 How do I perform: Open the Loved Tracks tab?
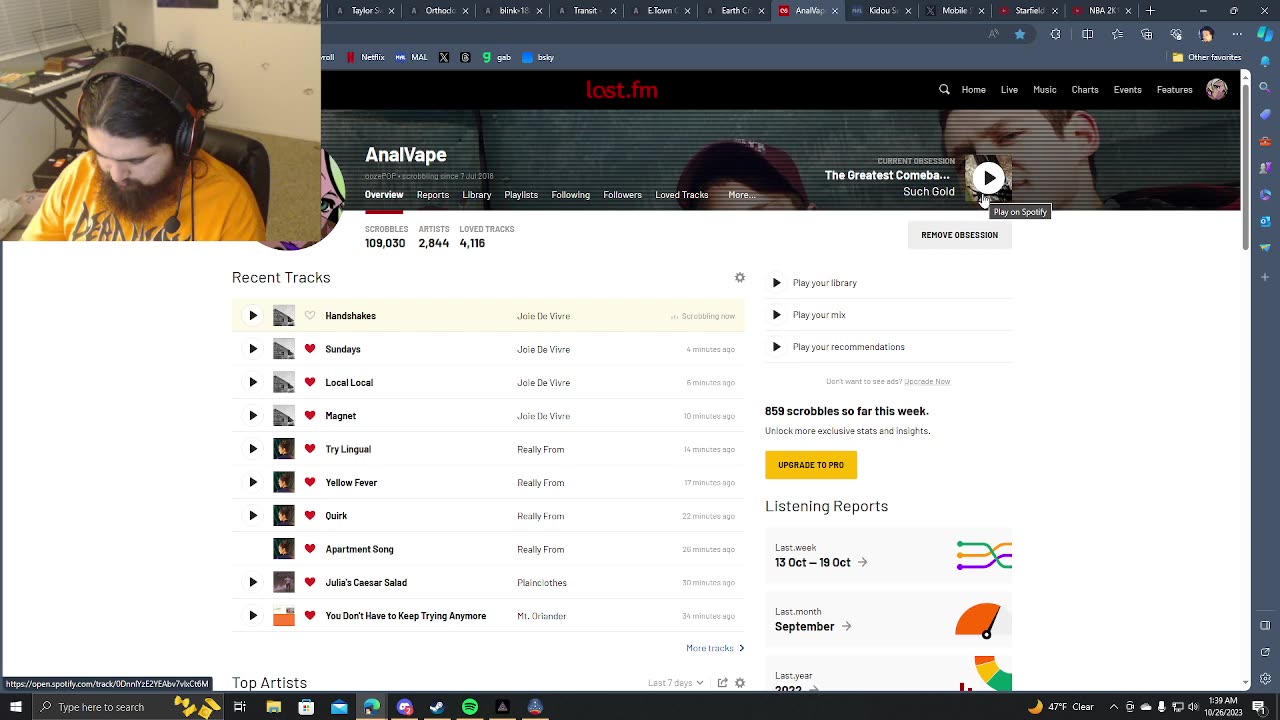pyautogui.click(x=682, y=195)
